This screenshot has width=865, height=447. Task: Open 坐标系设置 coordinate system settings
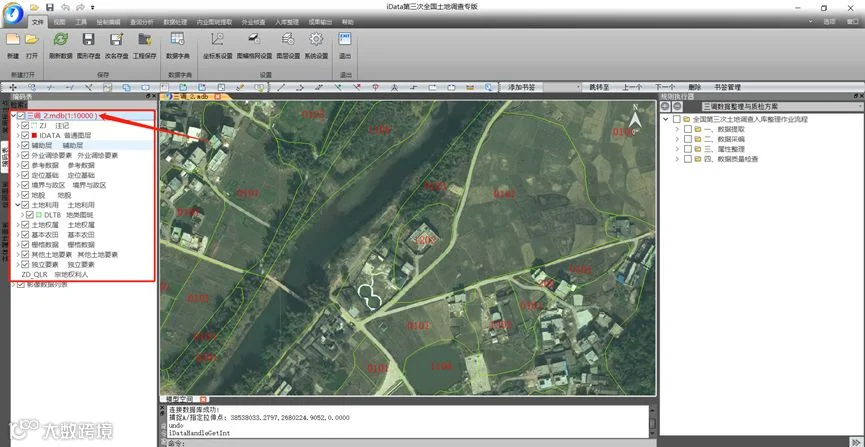point(217,40)
